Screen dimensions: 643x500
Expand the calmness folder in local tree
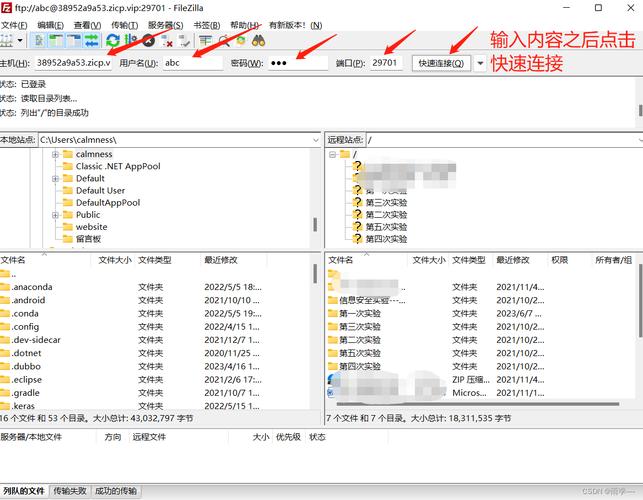(x=55, y=154)
